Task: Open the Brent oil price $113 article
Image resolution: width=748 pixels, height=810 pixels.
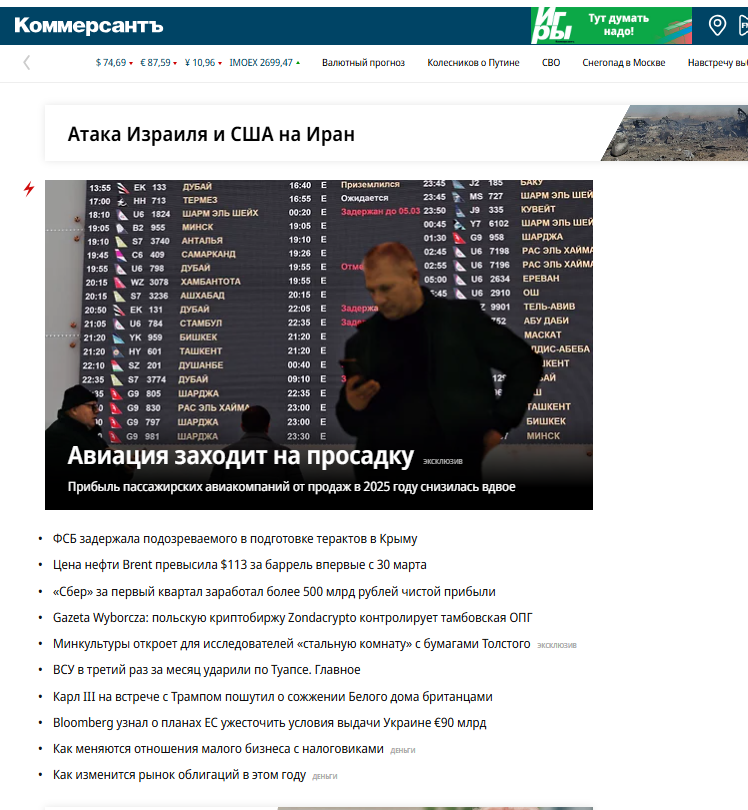Action: [x=240, y=565]
